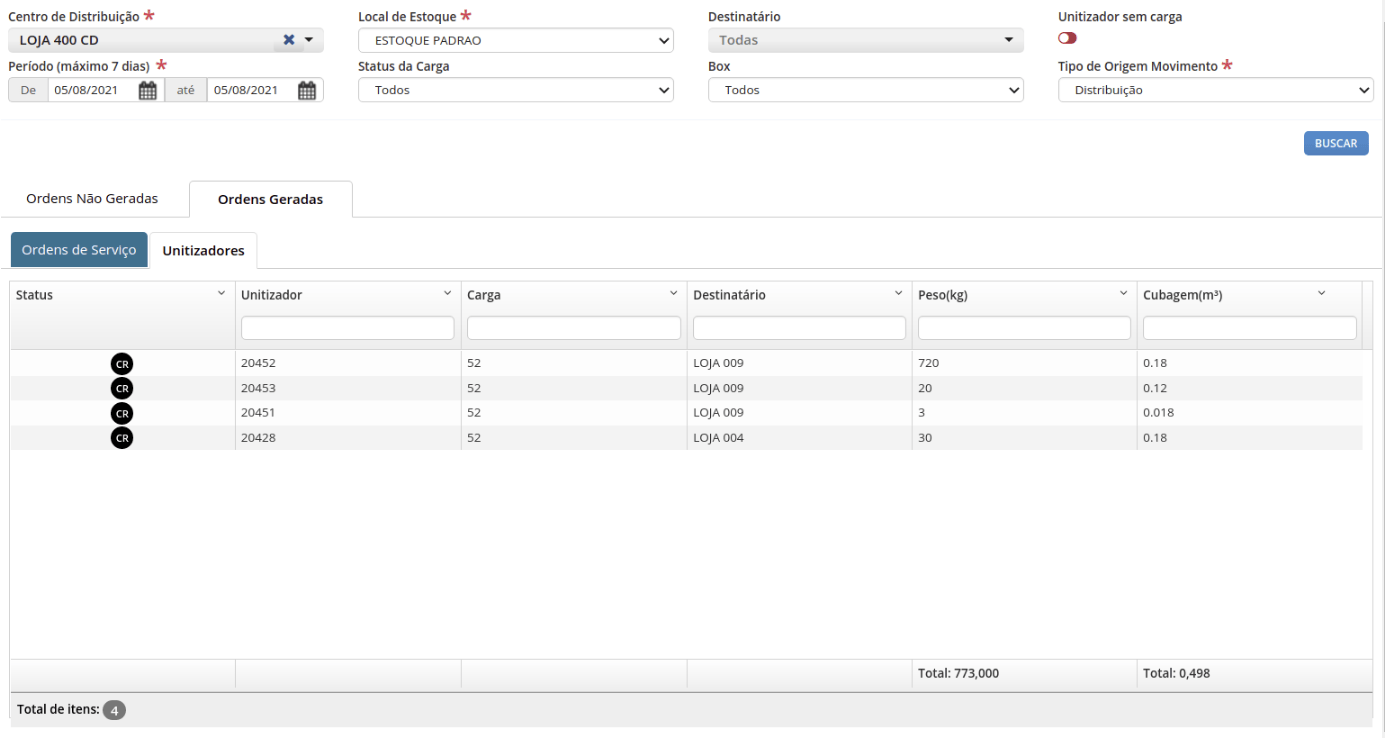1385x738 pixels.
Task: Open the Status column menu chevron
Action: (221, 294)
